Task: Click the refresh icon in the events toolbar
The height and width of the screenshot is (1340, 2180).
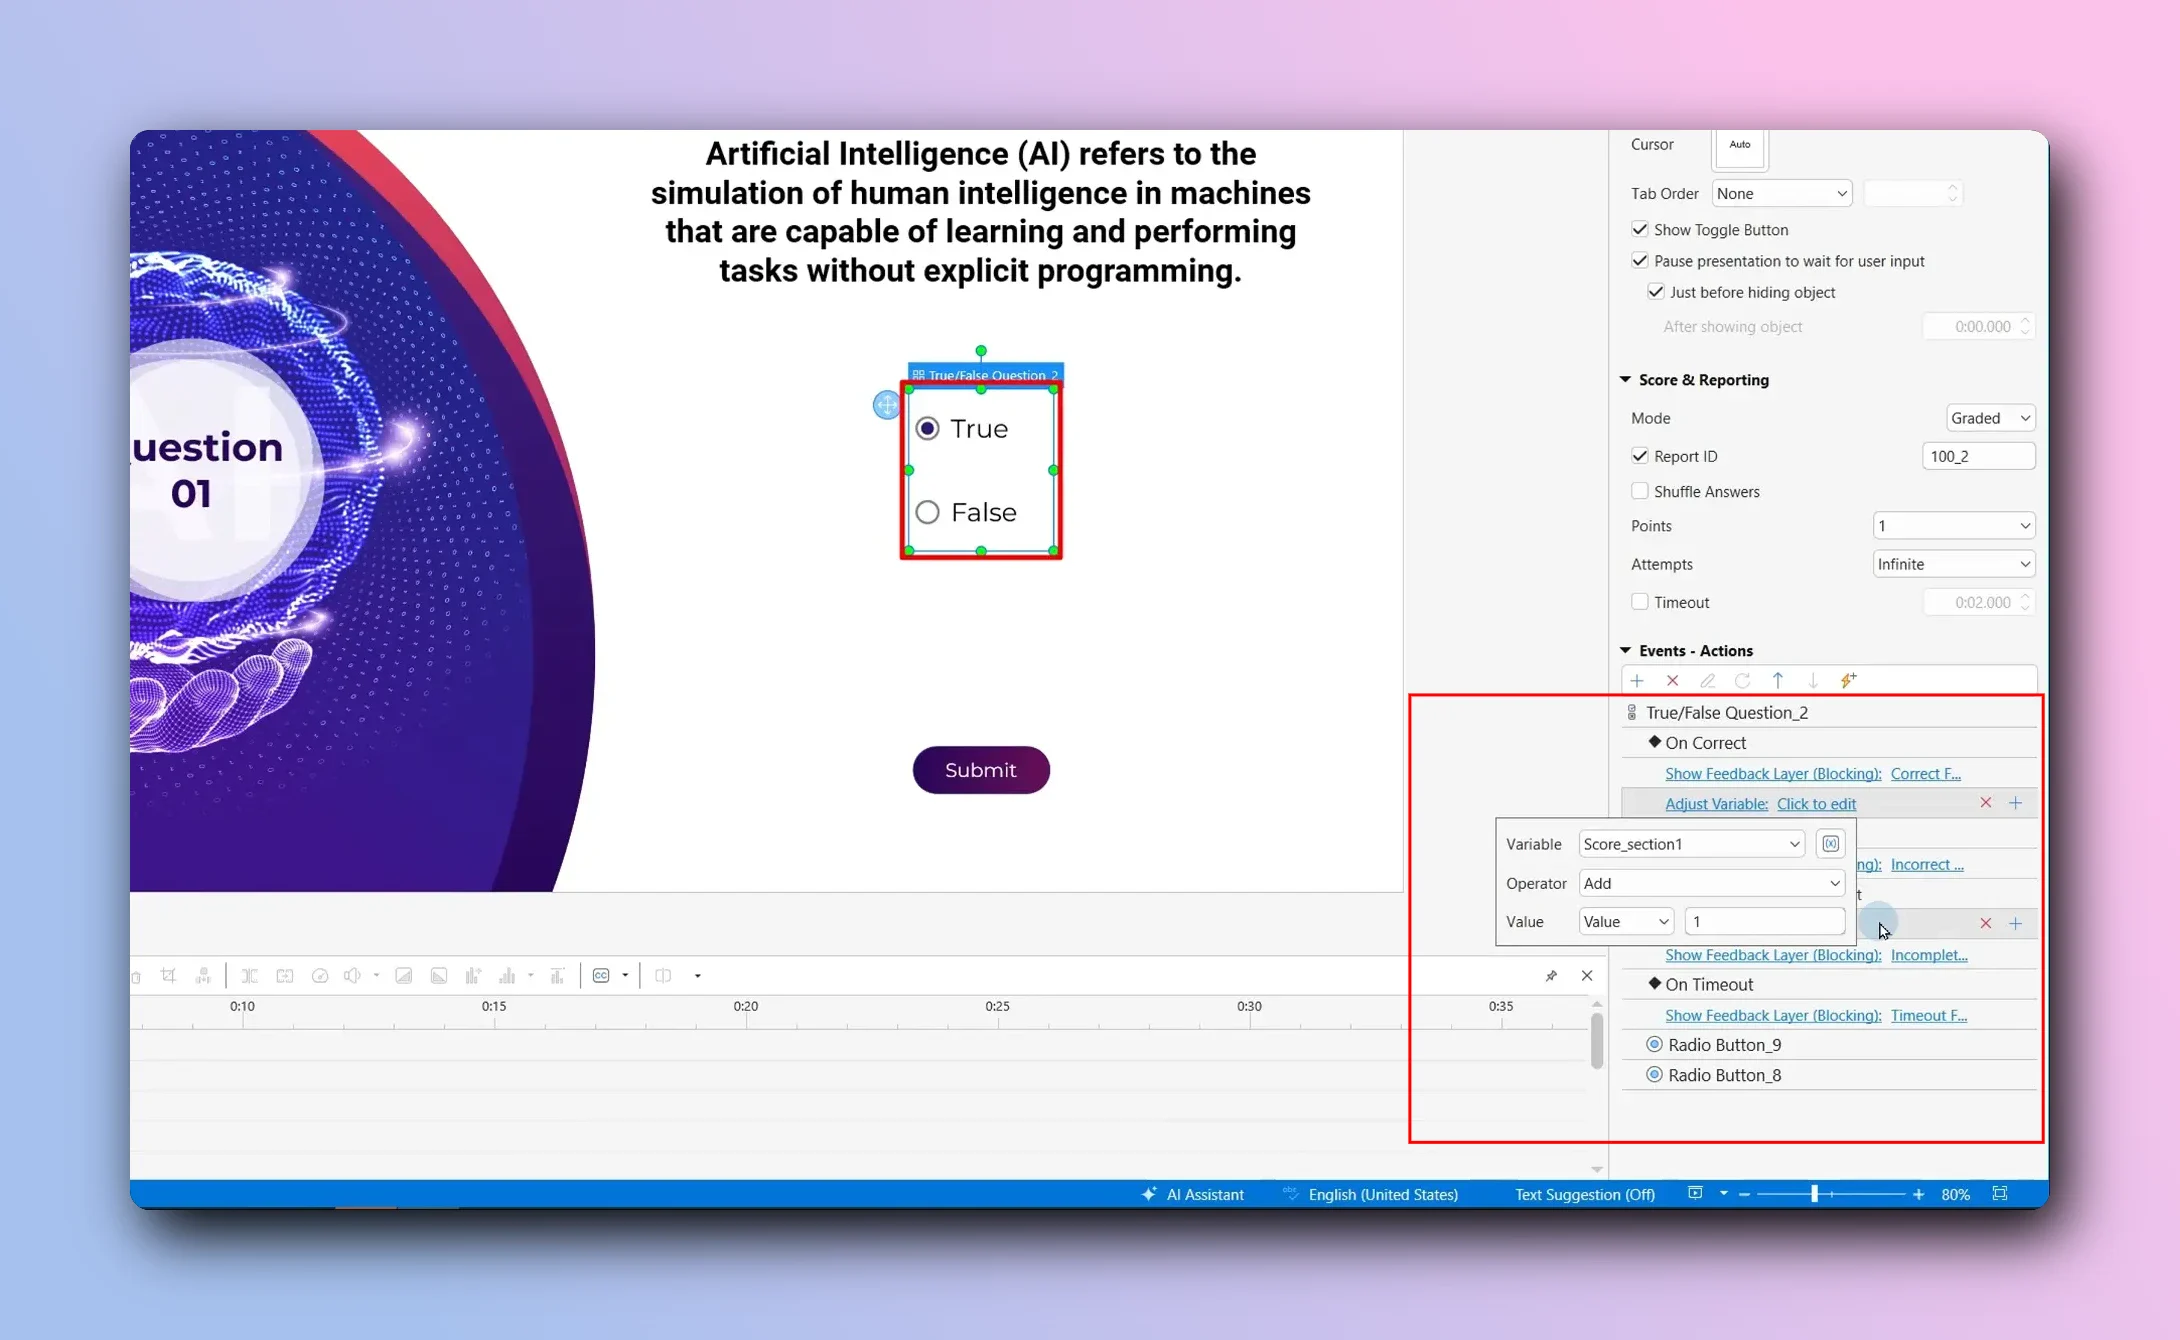Action: [x=1742, y=680]
